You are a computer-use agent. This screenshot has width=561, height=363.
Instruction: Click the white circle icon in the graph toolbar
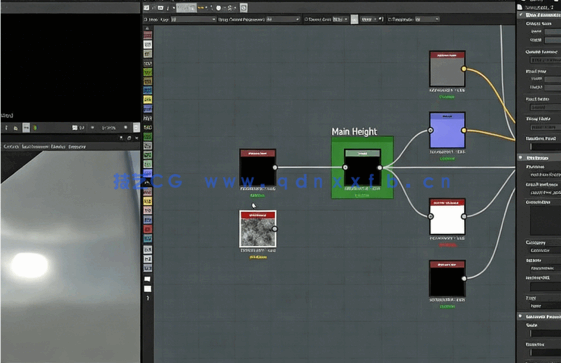coord(218,8)
